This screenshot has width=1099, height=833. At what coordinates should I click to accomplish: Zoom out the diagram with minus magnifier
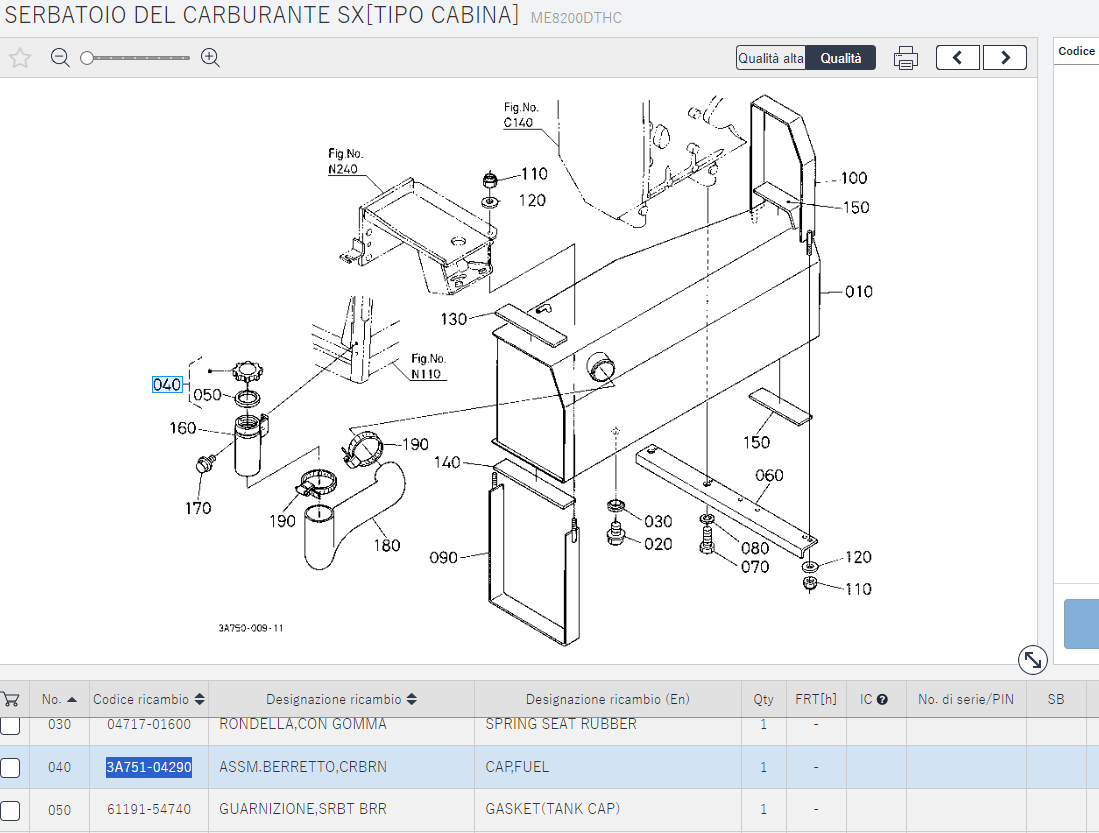point(60,58)
